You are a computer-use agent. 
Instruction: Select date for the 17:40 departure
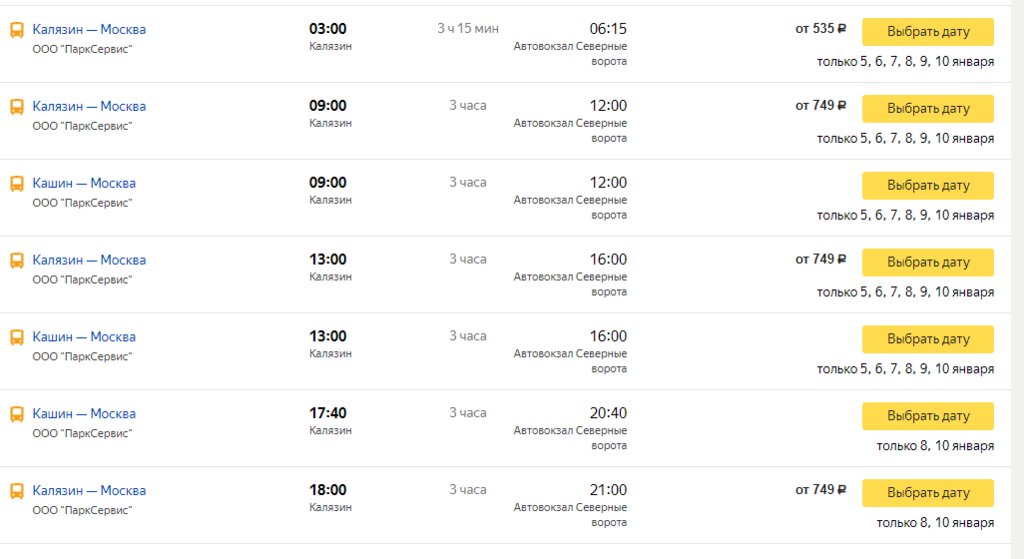[x=928, y=416]
